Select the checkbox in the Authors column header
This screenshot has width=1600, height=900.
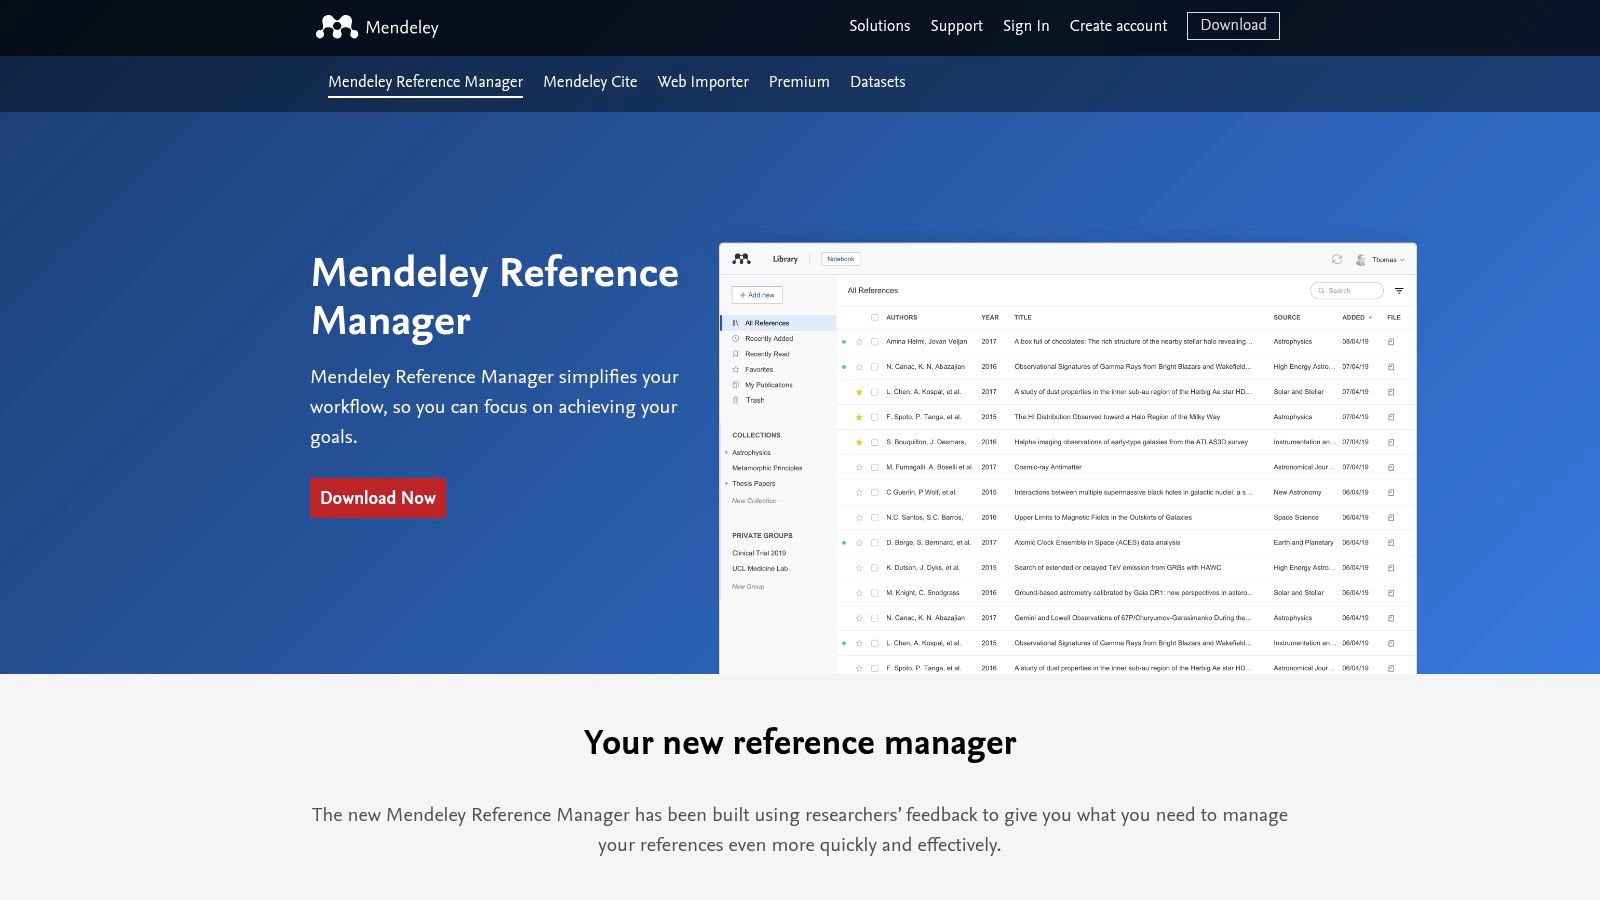point(874,317)
